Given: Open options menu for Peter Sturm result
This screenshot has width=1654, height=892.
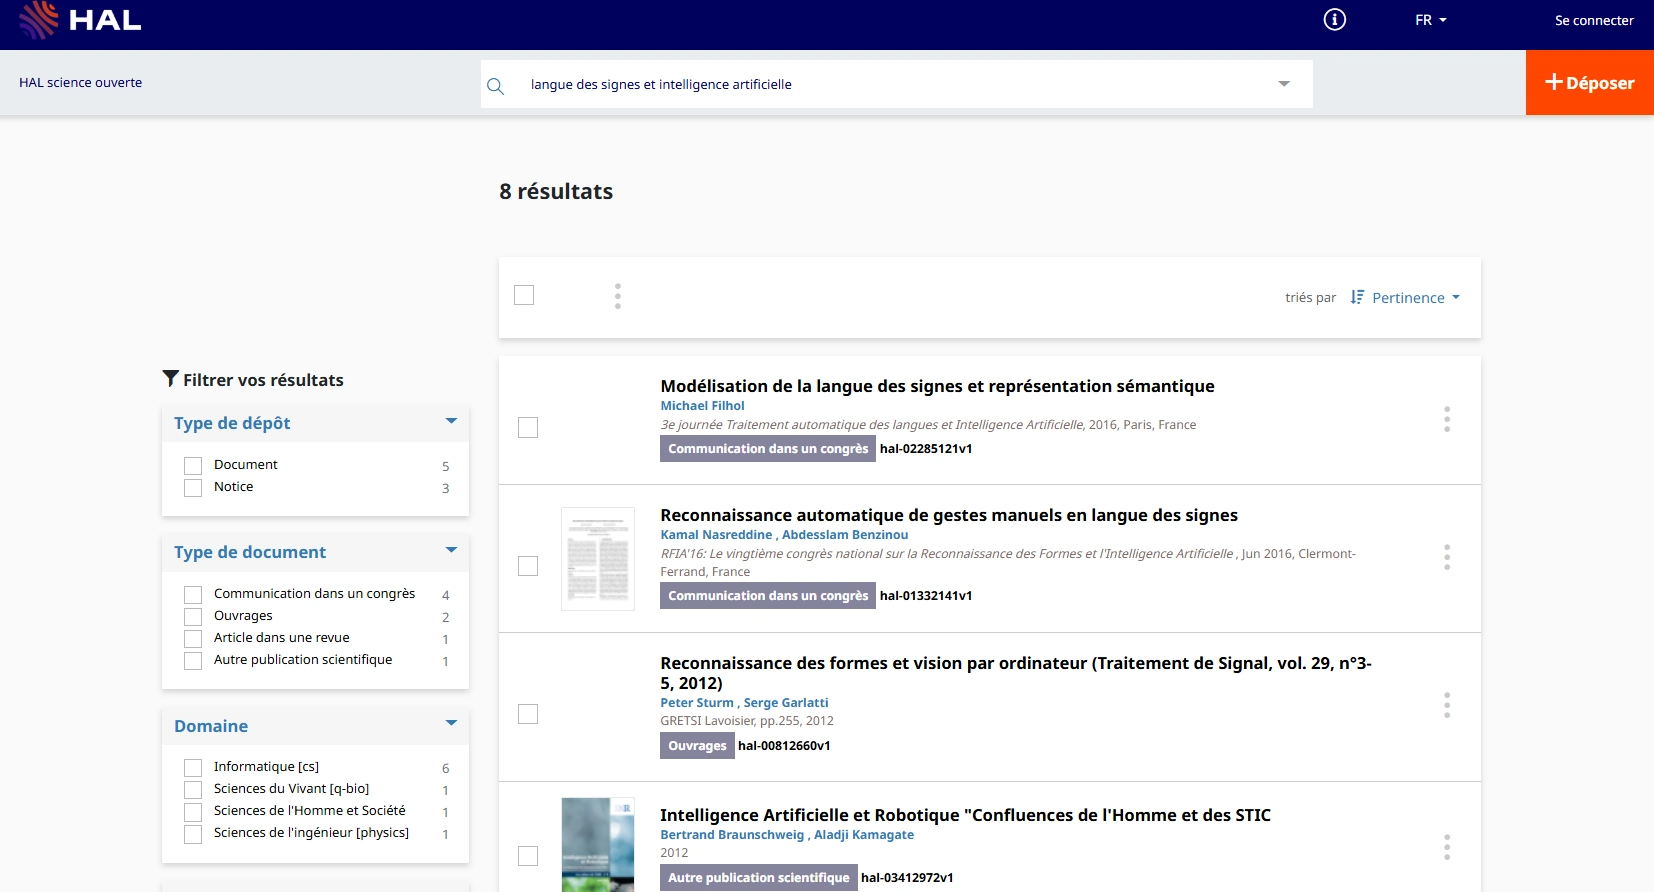Looking at the screenshot, I should click(x=1446, y=705).
